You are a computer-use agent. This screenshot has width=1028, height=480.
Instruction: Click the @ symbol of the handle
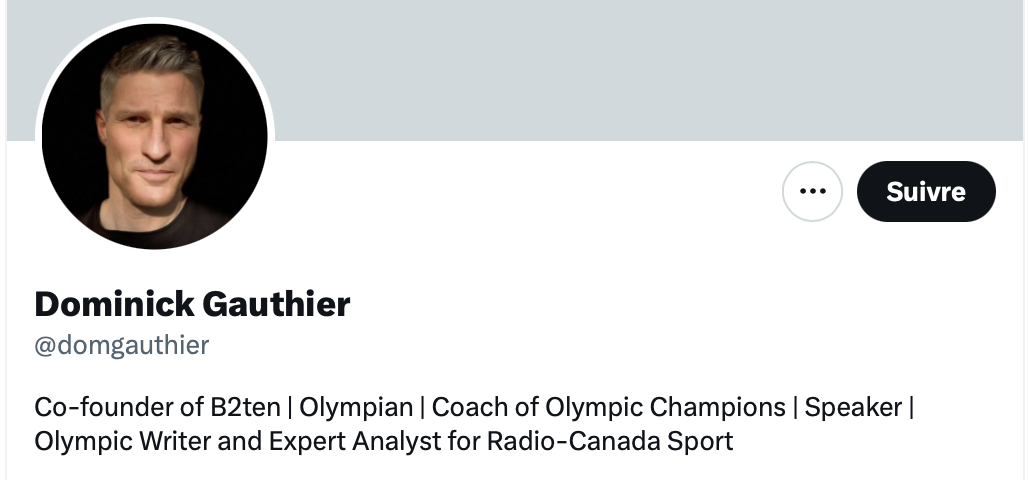pos(45,346)
